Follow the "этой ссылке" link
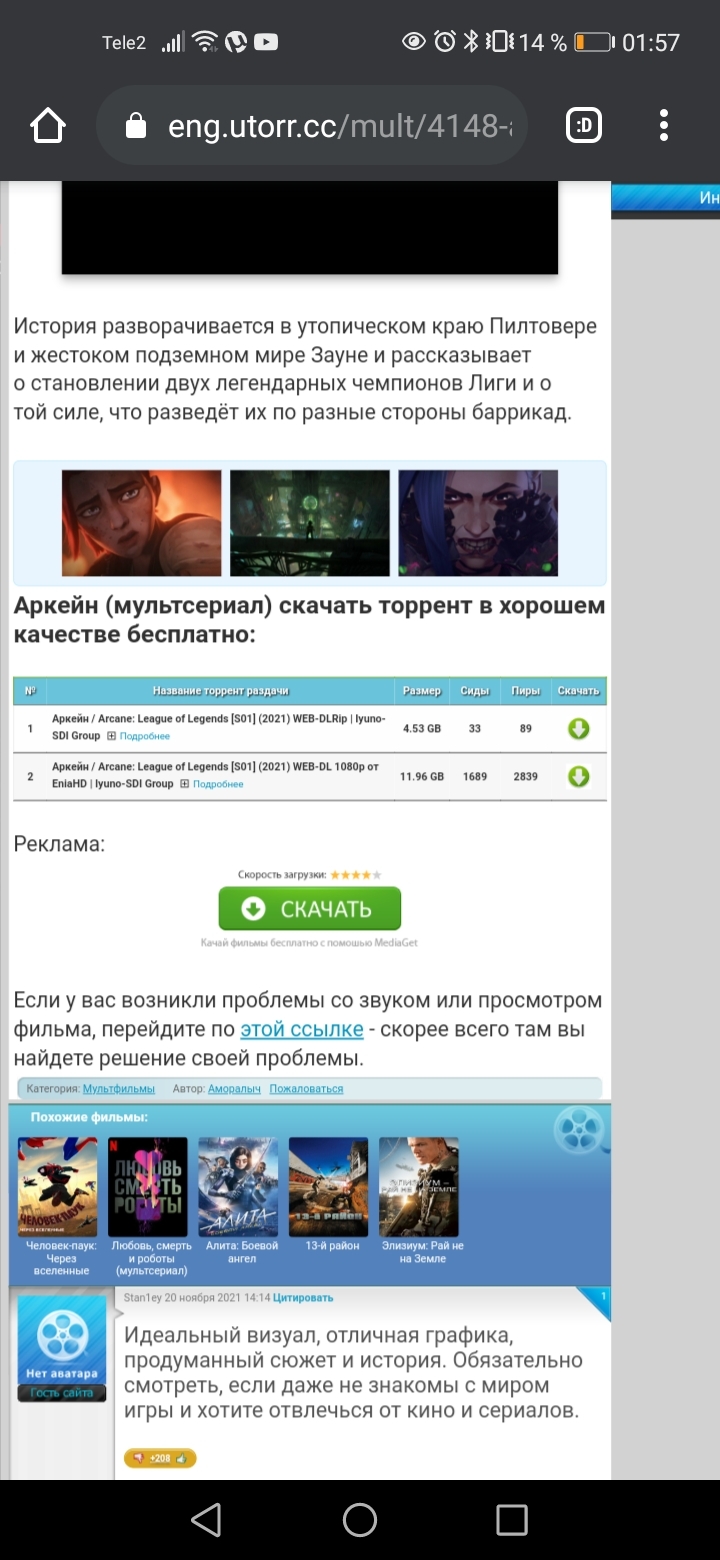This screenshot has width=720, height=1560. pyautogui.click(x=301, y=1029)
